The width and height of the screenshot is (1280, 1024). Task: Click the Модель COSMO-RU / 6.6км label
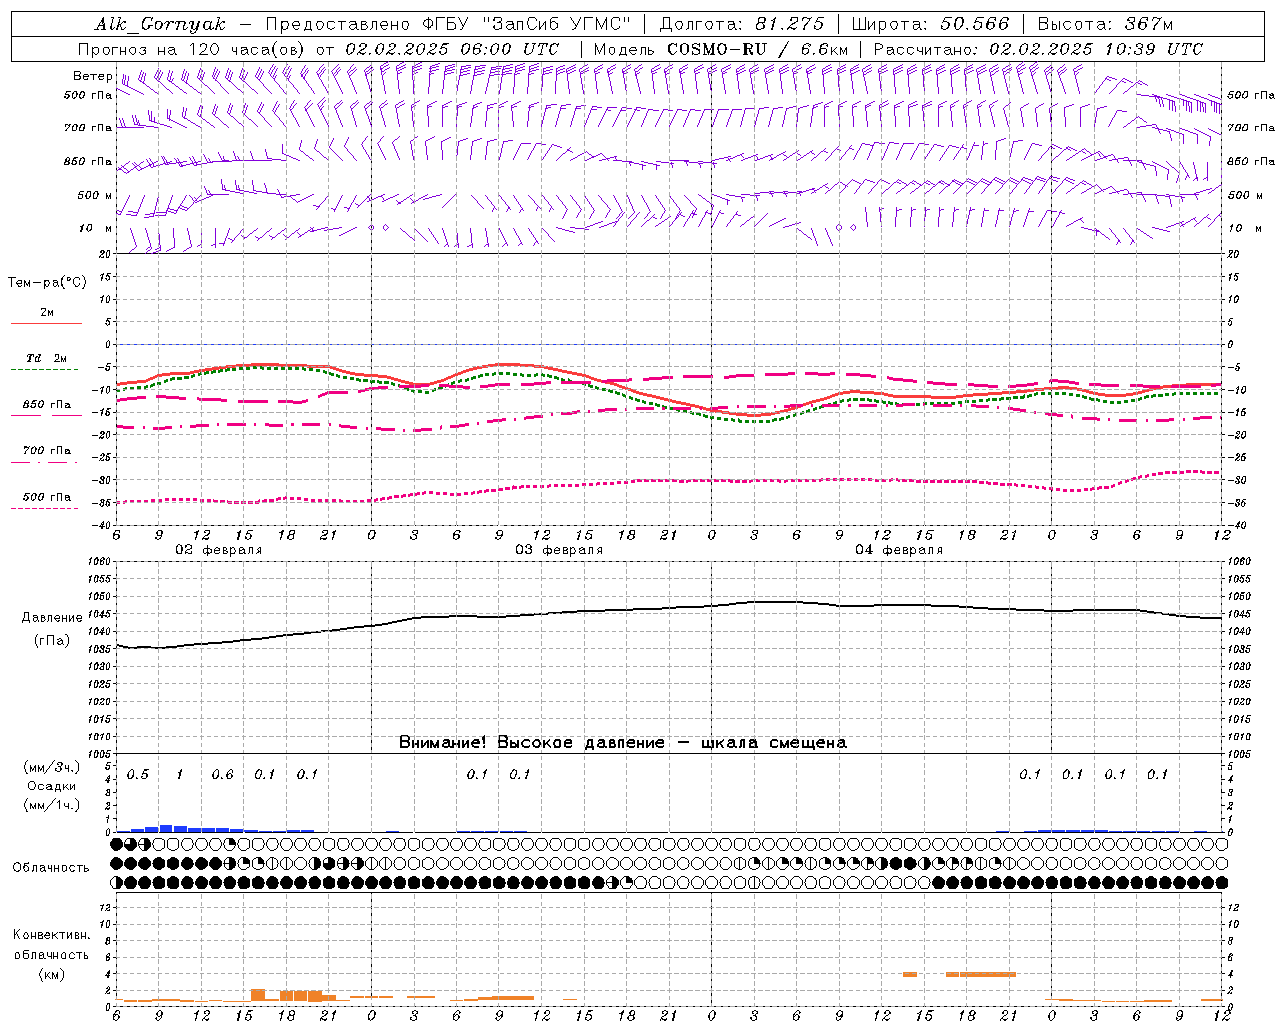point(721,49)
